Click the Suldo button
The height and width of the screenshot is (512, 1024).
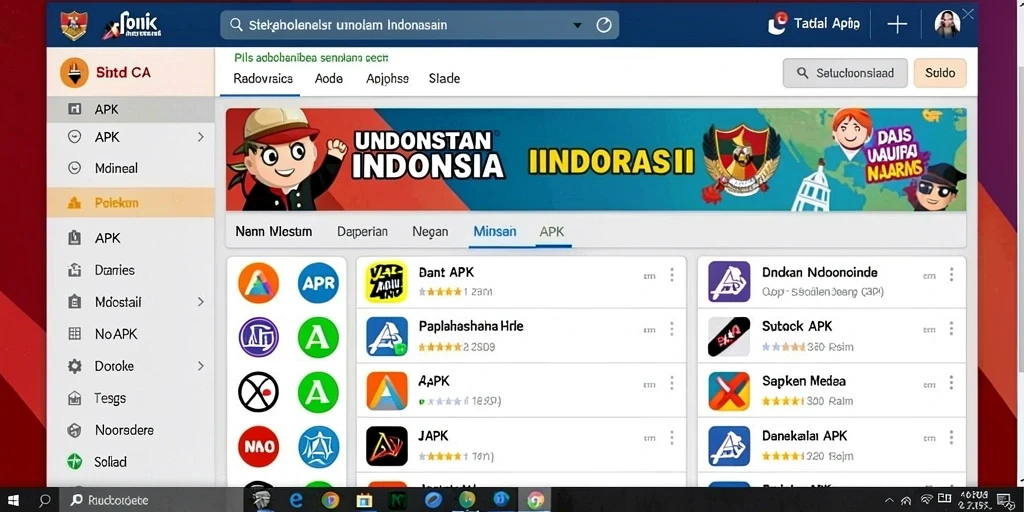940,73
